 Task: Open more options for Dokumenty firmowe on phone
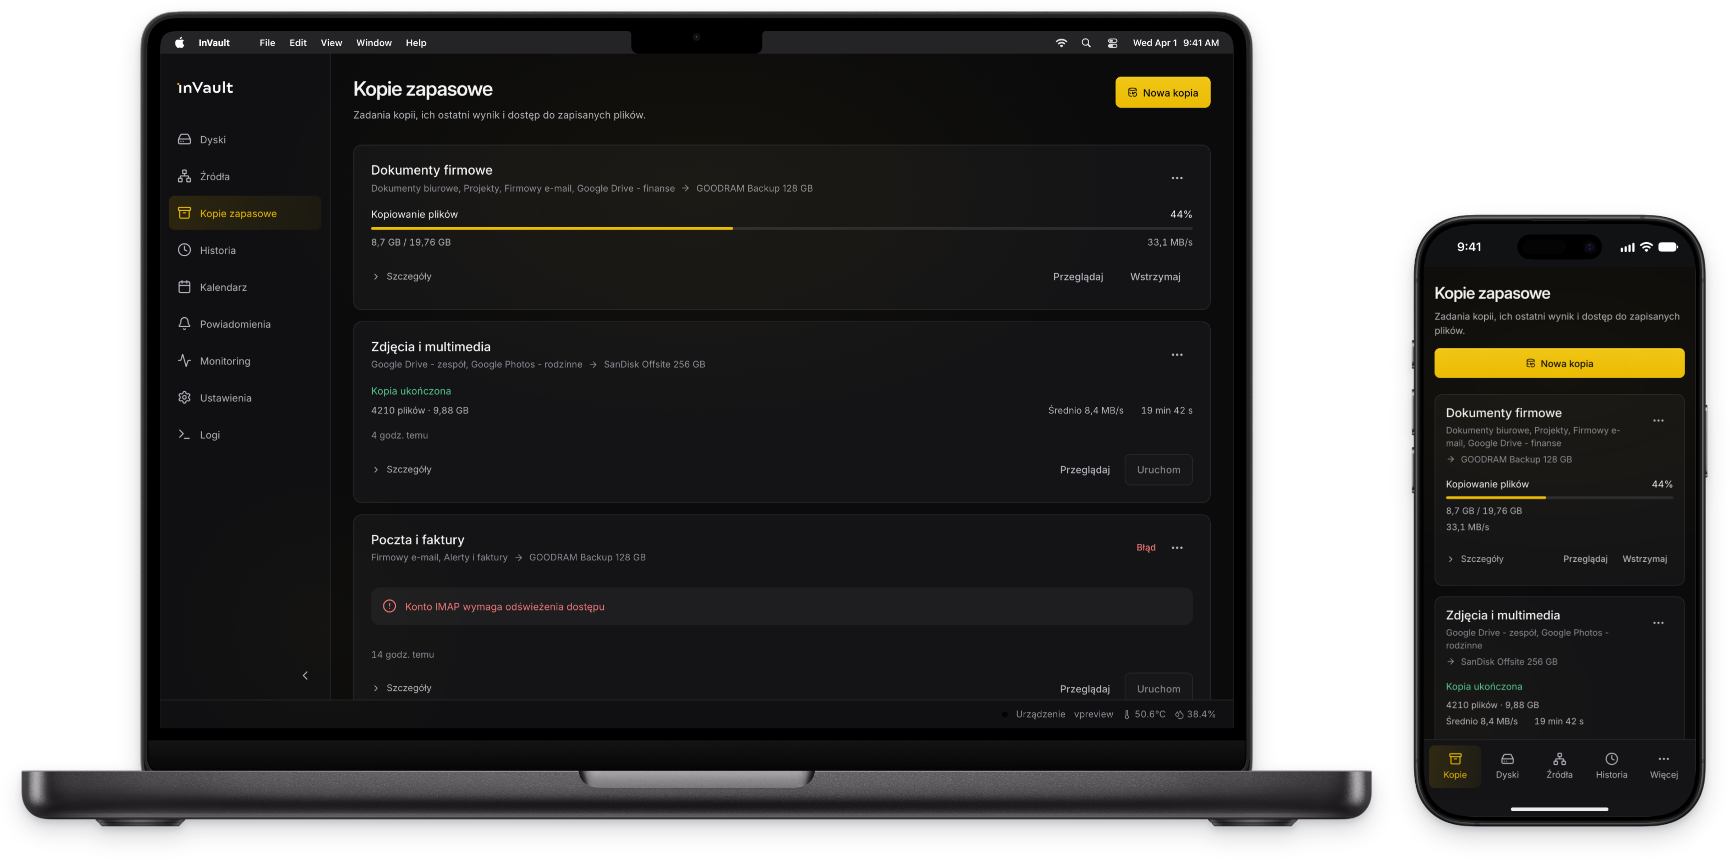pyautogui.click(x=1658, y=421)
